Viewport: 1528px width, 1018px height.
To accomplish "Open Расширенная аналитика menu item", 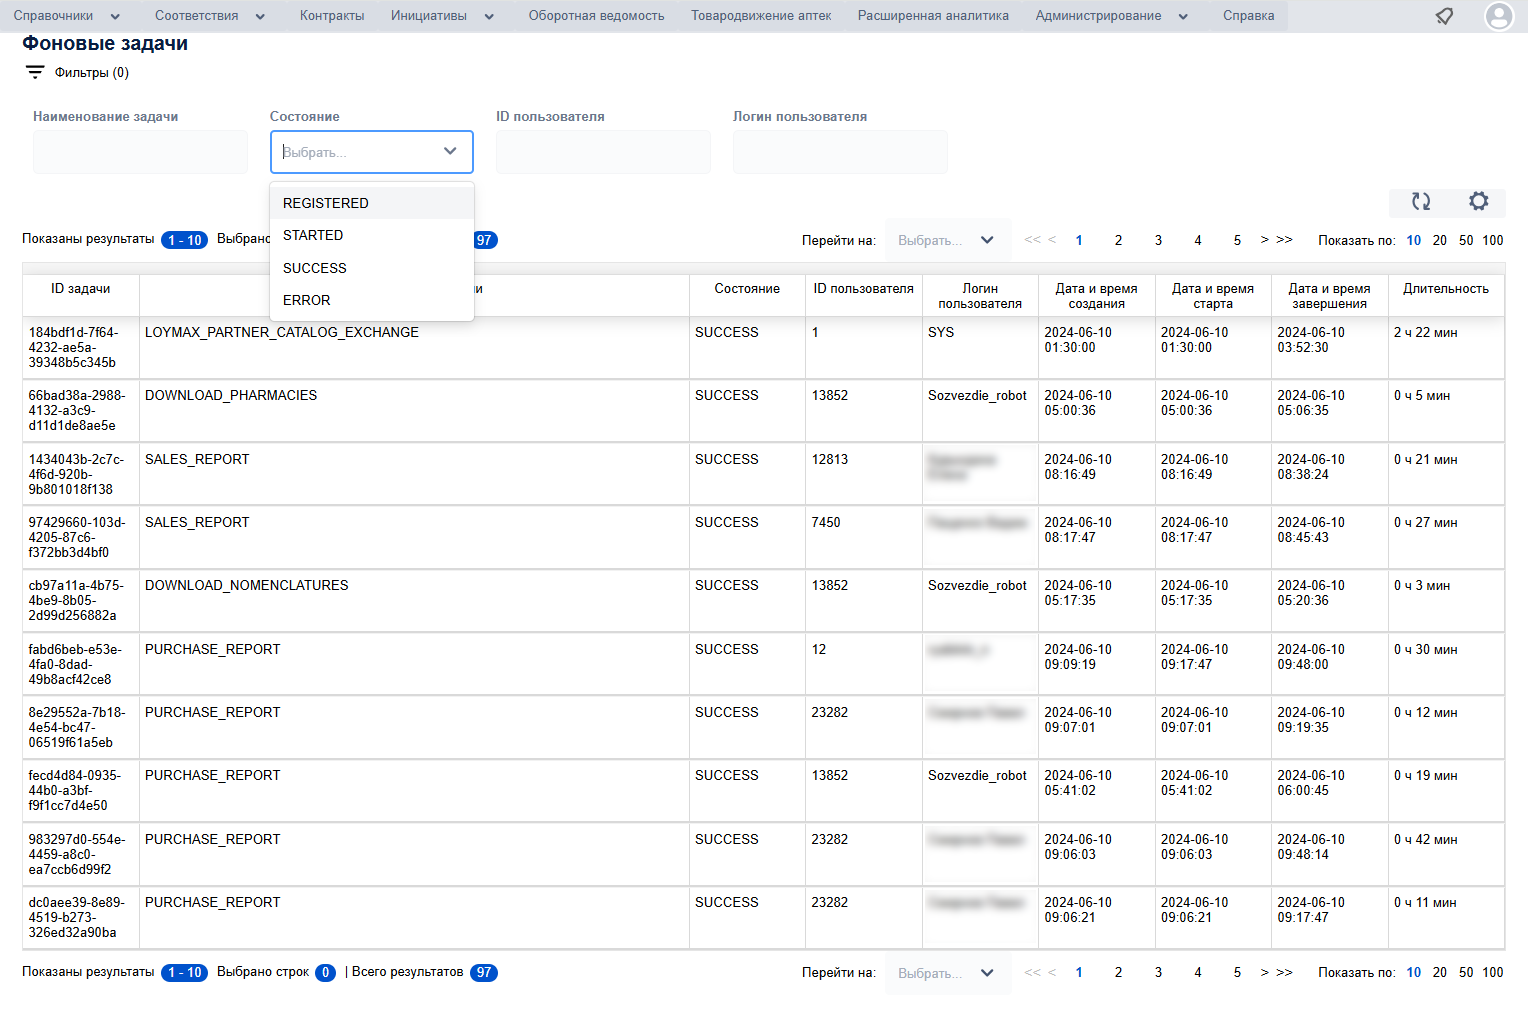I will pos(933,16).
